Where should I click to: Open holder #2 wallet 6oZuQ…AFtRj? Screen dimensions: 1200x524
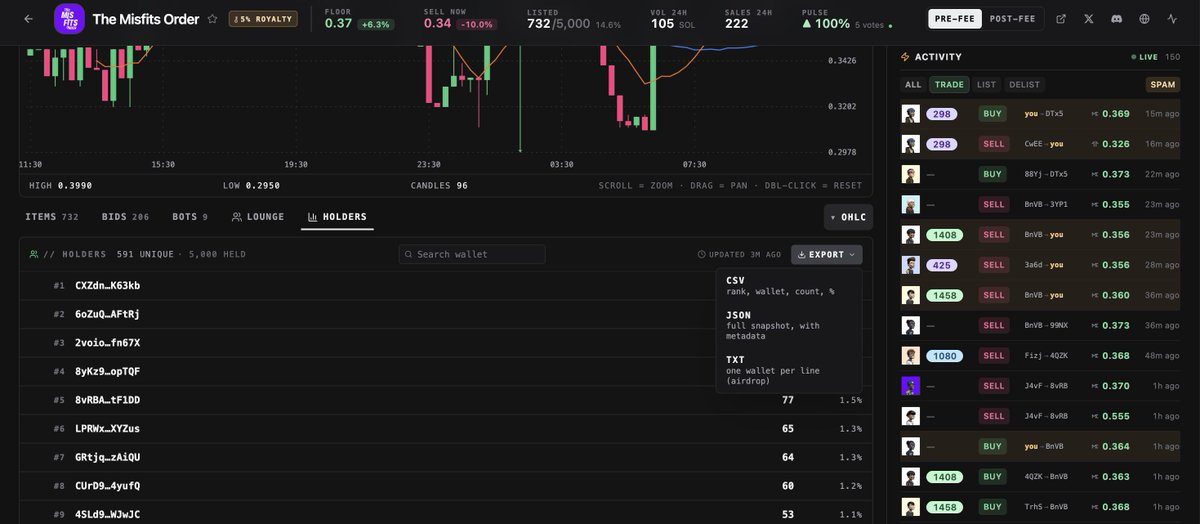[x=107, y=314]
